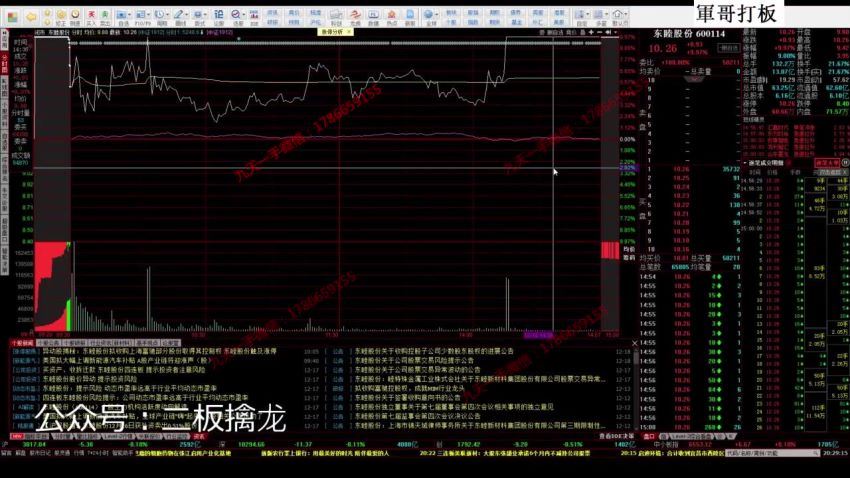Click the 默认页 home page icon

coord(617,15)
